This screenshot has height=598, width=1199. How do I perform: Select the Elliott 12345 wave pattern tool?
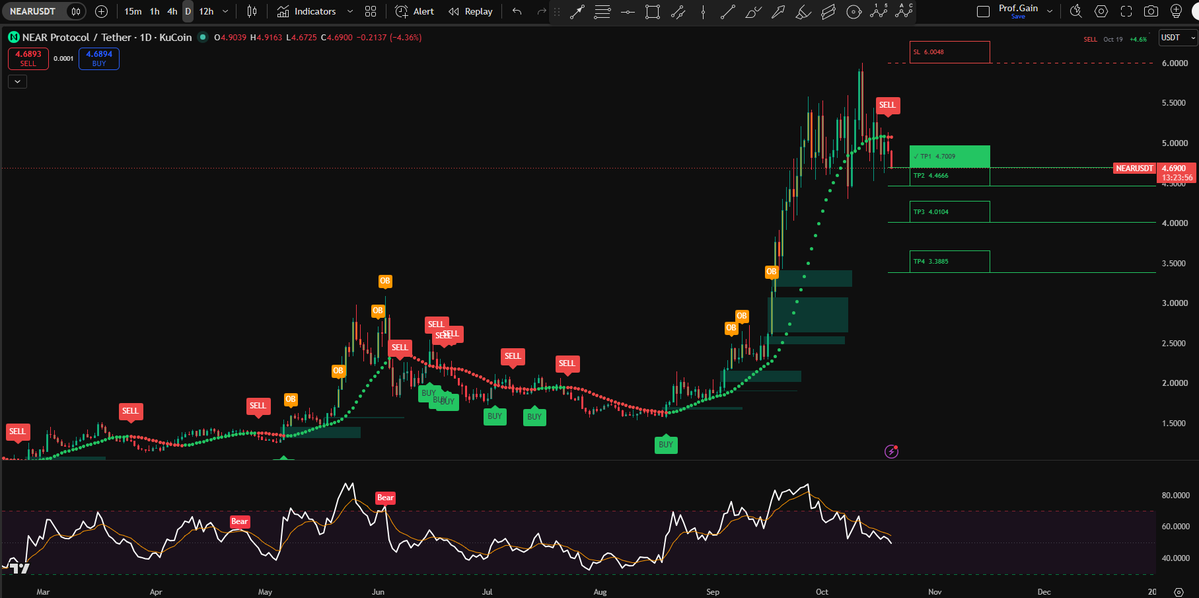click(879, 11)
